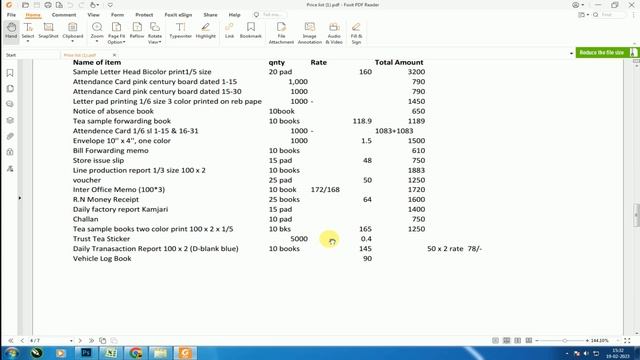Image resolution: width=640 pixels, height=360 pixels.
Task: Click inside the Find search field
Action: (612, 15)
